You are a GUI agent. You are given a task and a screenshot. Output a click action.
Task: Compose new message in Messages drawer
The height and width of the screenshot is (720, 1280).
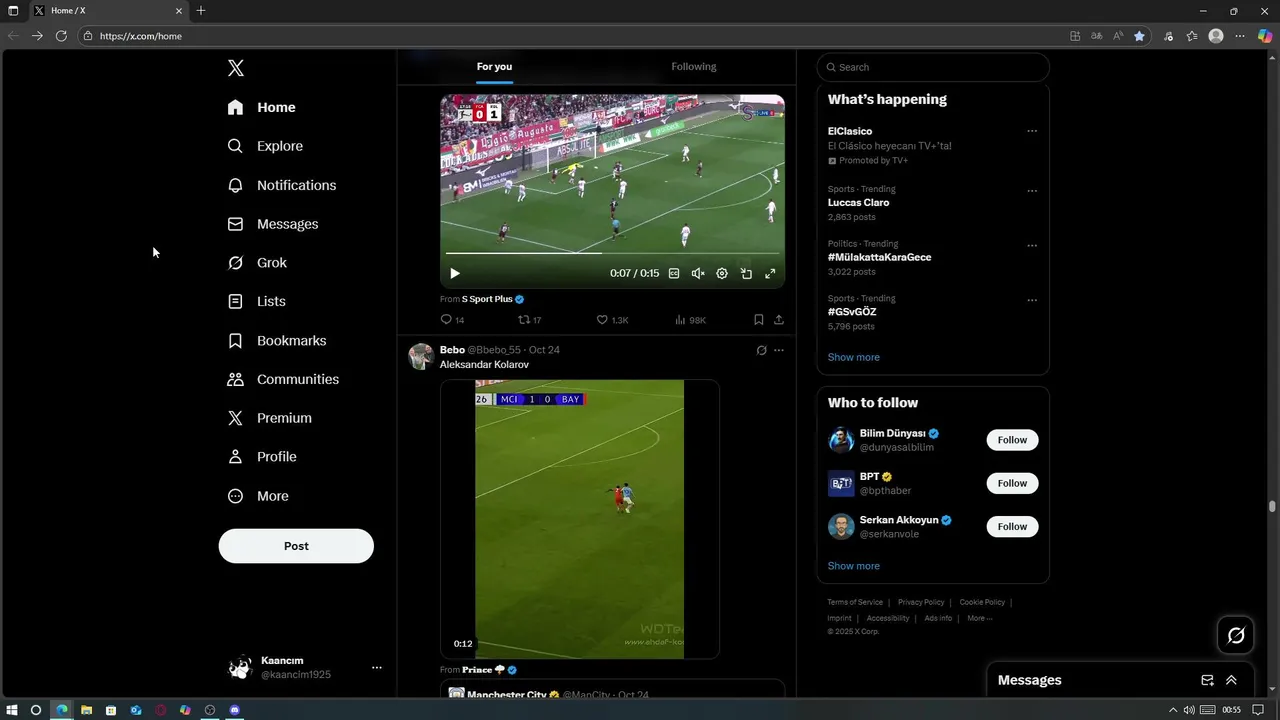(1207, 680)
